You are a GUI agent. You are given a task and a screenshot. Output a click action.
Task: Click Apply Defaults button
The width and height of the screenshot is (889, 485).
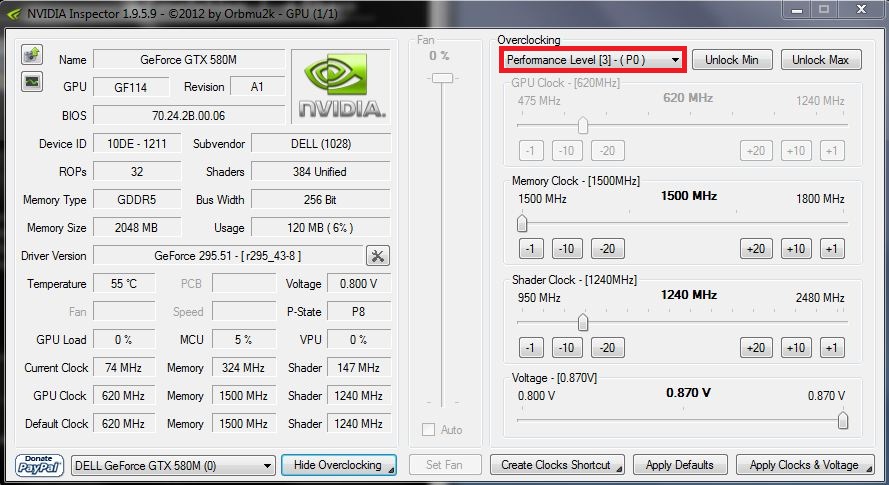680,465
